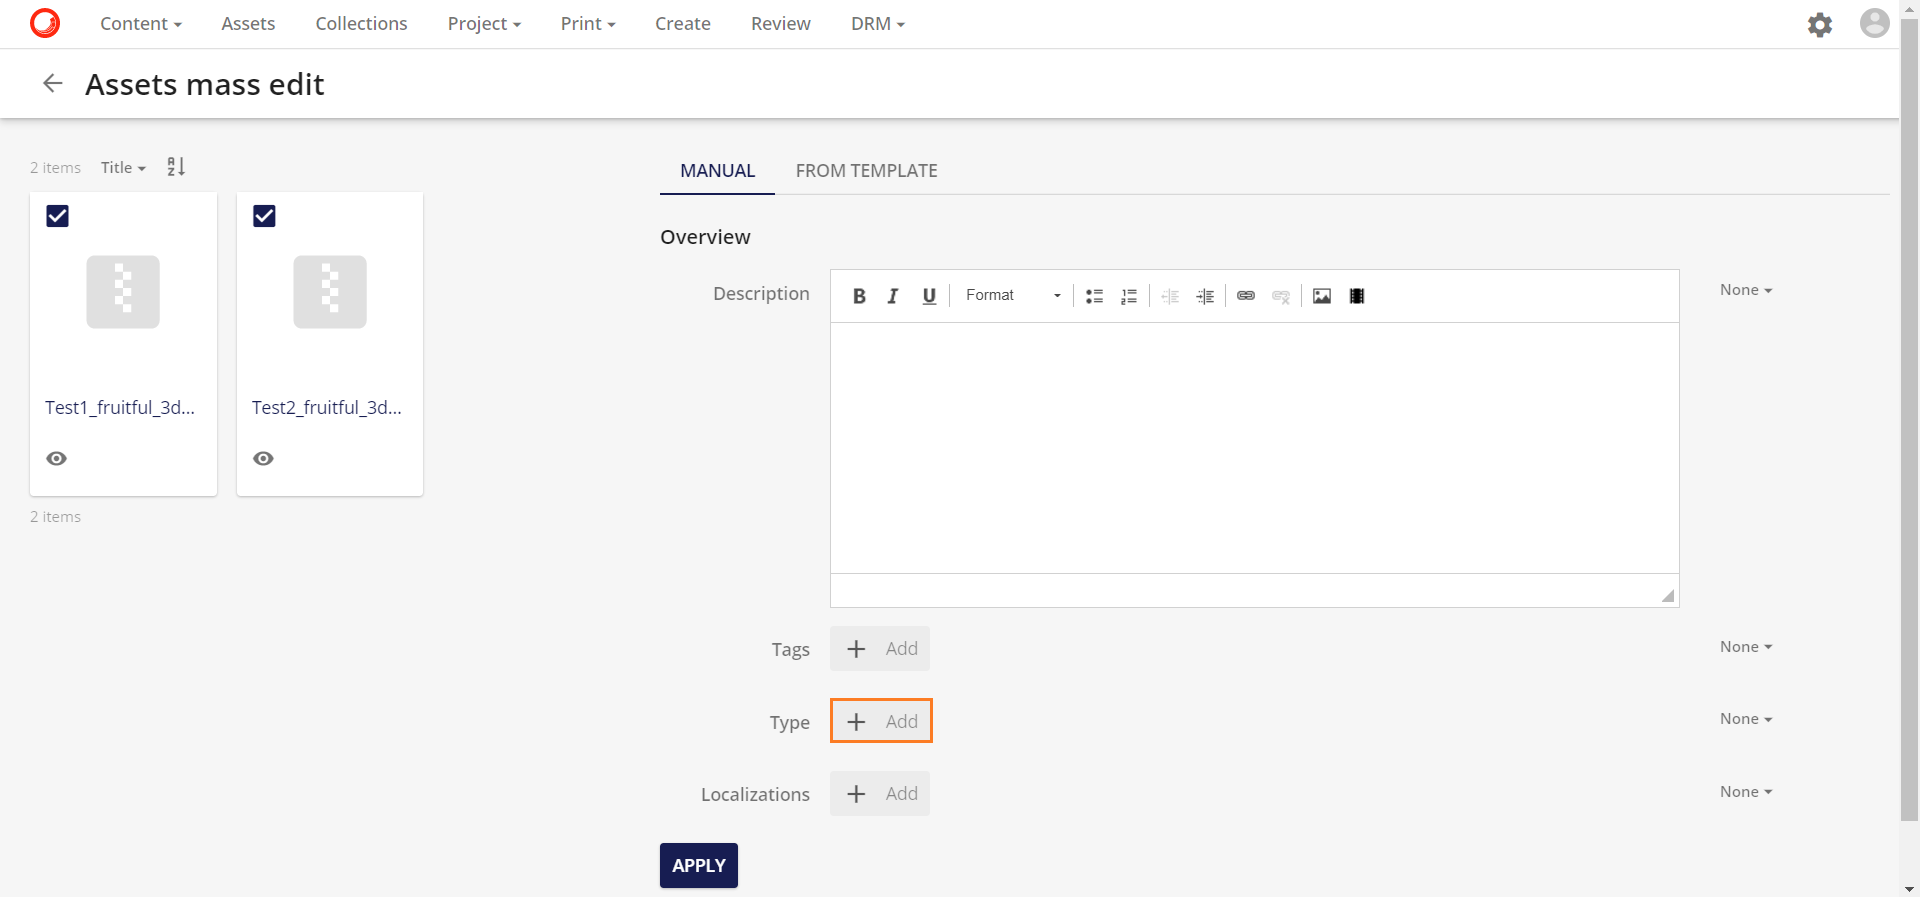Open the Title sort dropdown
The height and width of the screenshot is (897, 1920).
(123, 168)
